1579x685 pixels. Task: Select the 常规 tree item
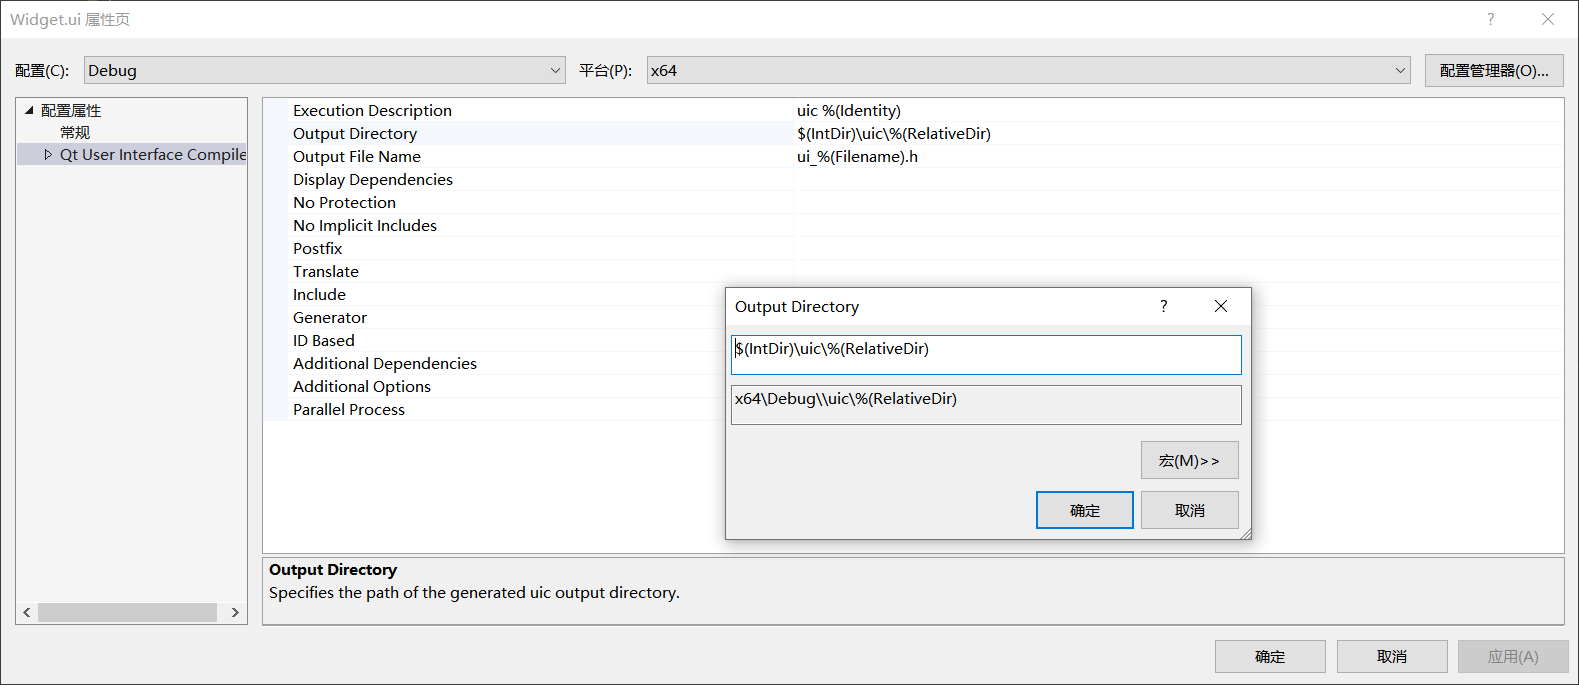[x=75, y=132]
